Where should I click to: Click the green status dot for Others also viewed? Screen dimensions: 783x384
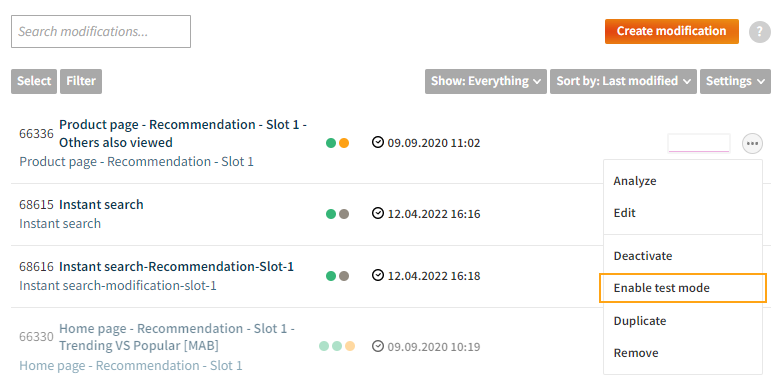point(331,143)
